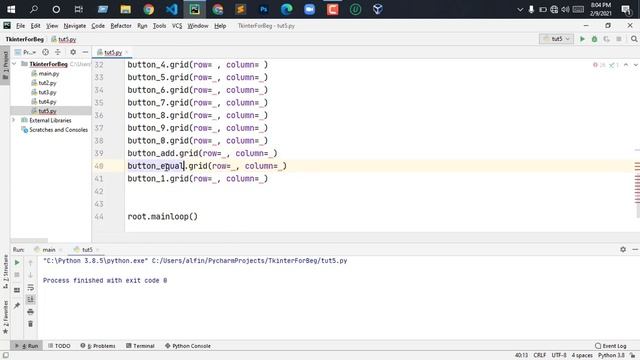
Task: Click the Stop square in the top toolbar
Action: [x=619, y=39]
